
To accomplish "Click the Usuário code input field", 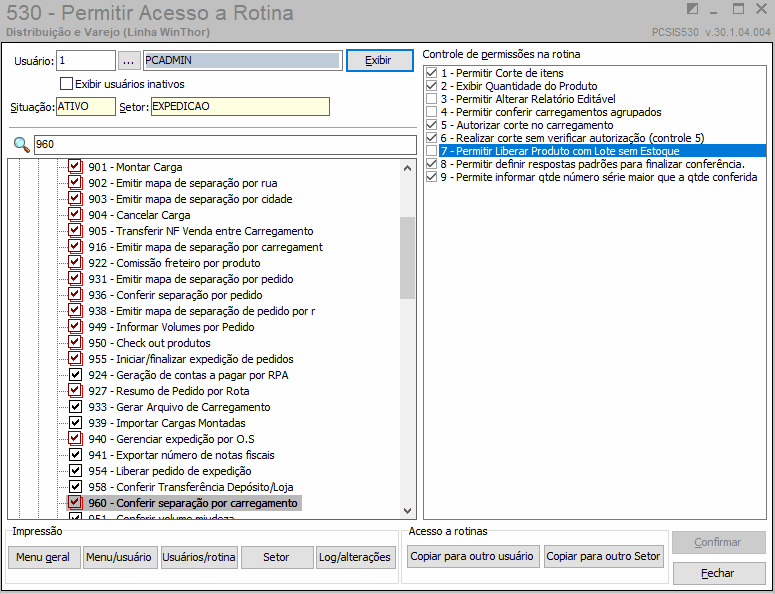I will click(86, 60).
